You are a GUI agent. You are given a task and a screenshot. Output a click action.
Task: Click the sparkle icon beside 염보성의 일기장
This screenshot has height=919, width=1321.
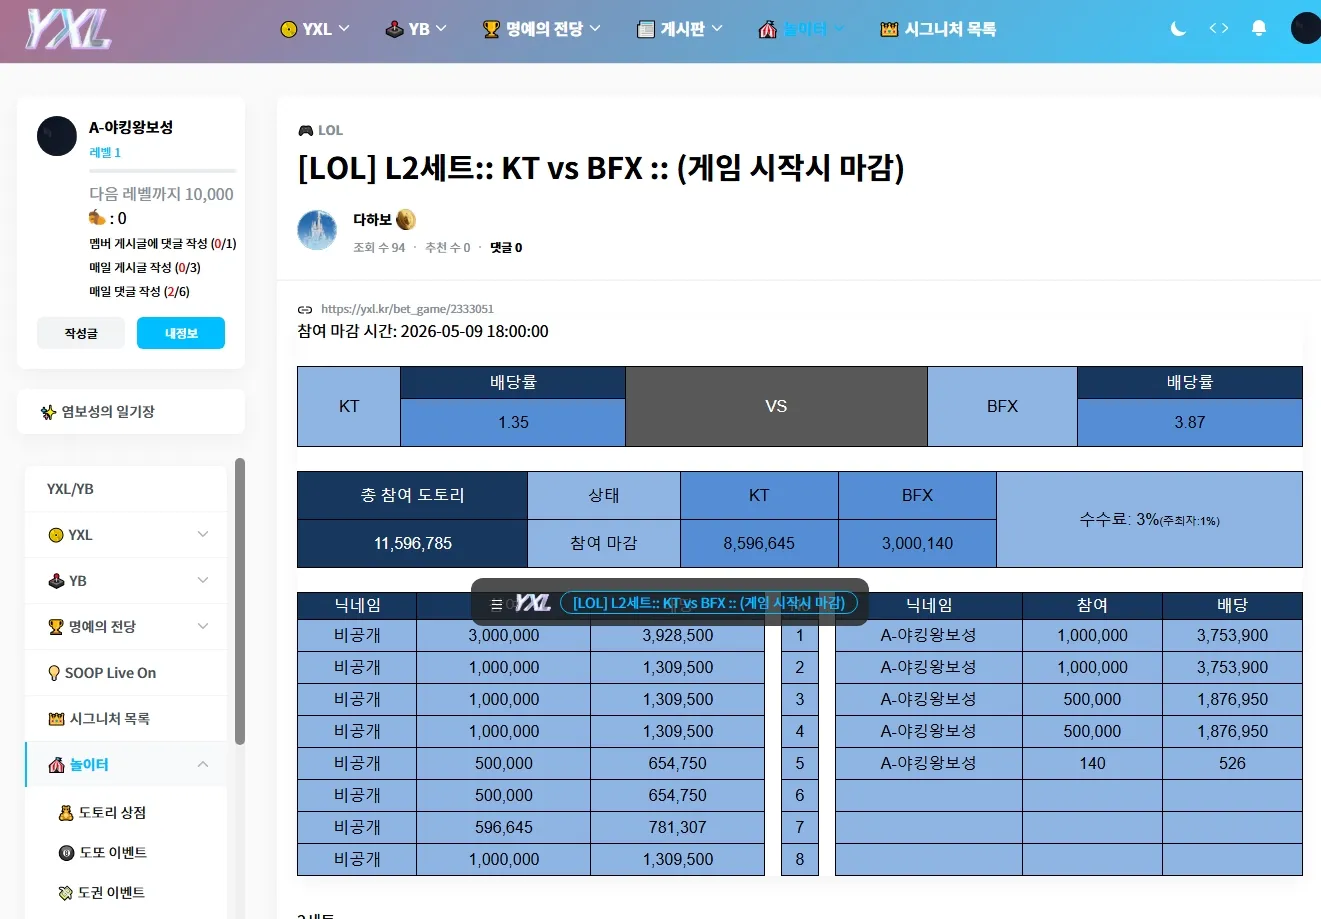[48, 412]
